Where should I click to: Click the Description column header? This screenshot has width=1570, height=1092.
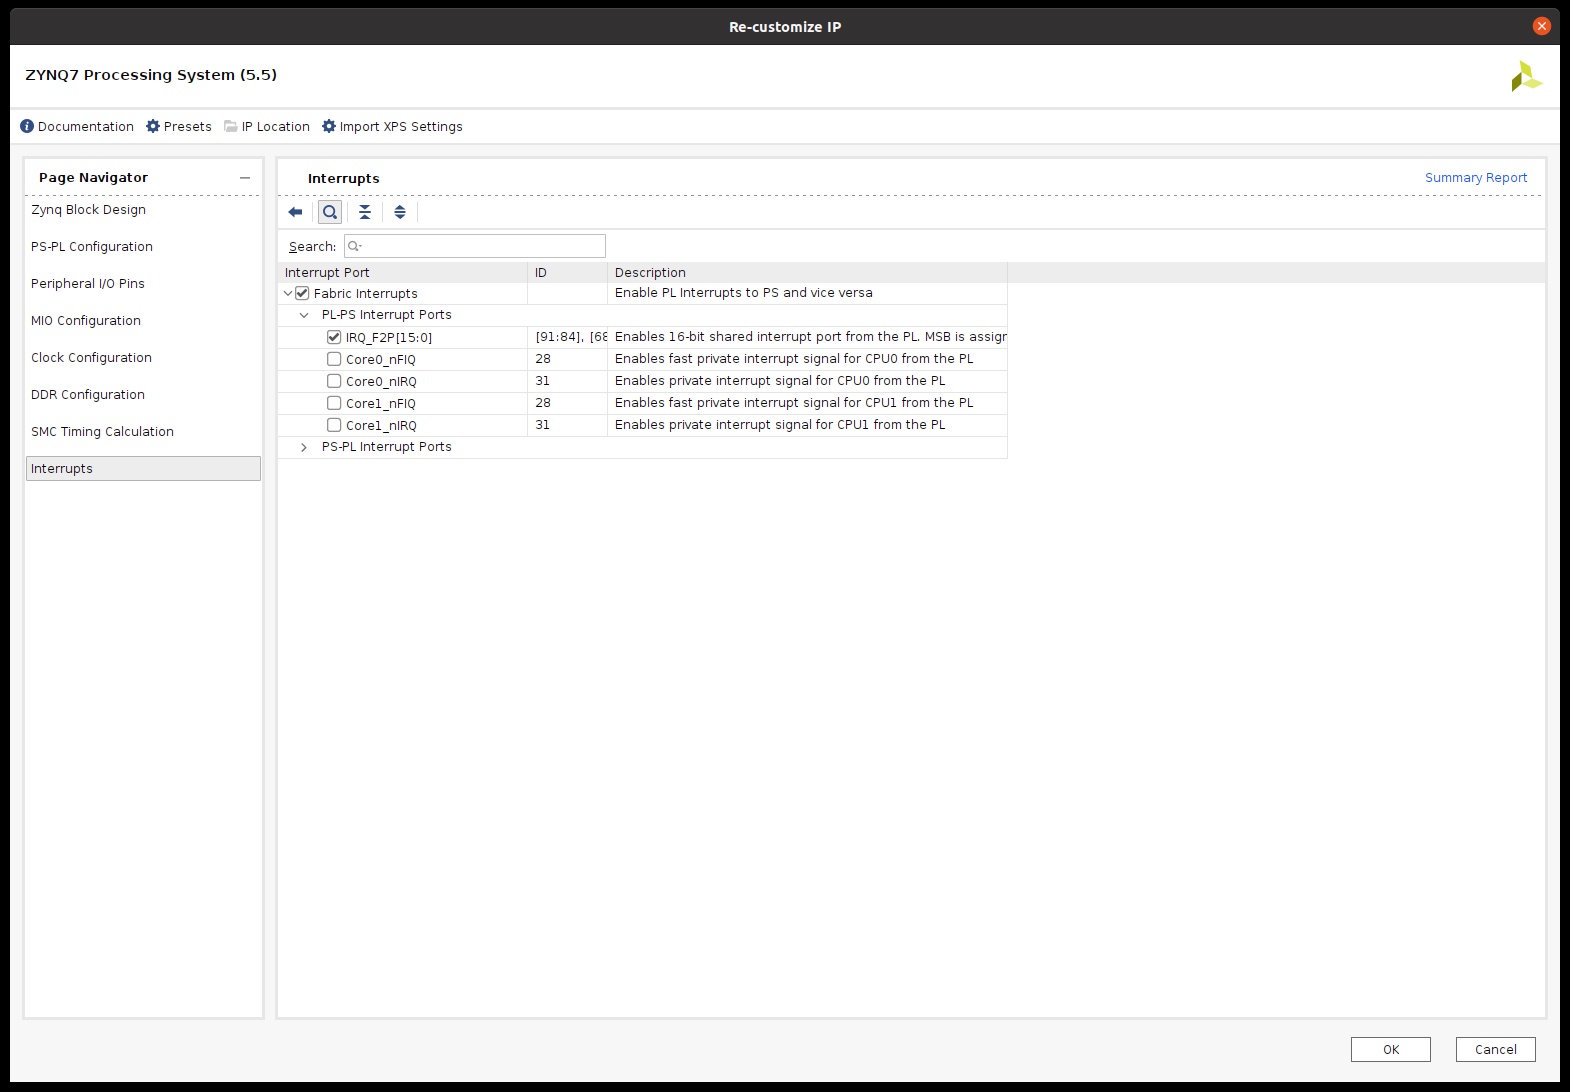click(807, 272)
